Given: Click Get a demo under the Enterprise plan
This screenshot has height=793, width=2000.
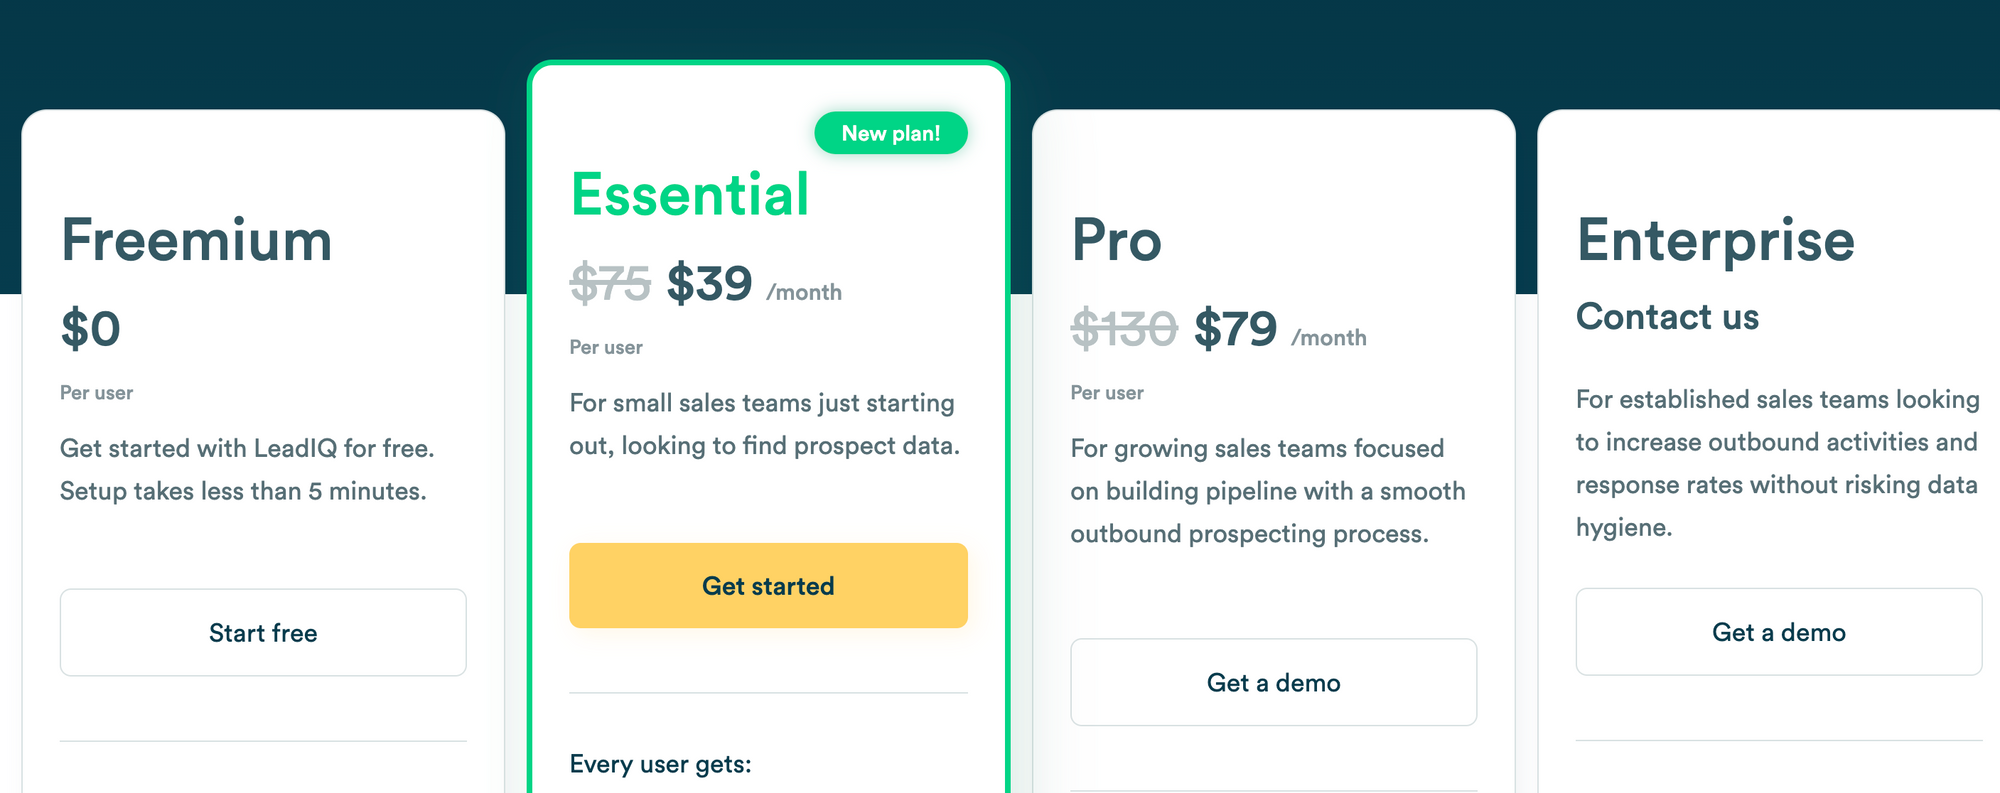Looking at the screenshot, I should tap(1779, 631).
